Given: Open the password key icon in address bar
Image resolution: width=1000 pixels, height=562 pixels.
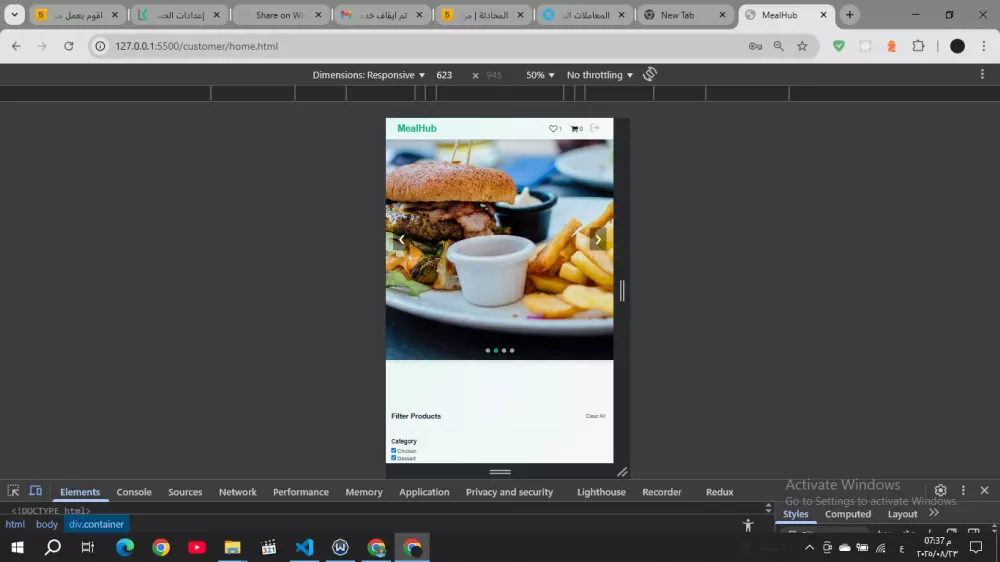Looking at the screenshot, I should (x=755, y=46).
